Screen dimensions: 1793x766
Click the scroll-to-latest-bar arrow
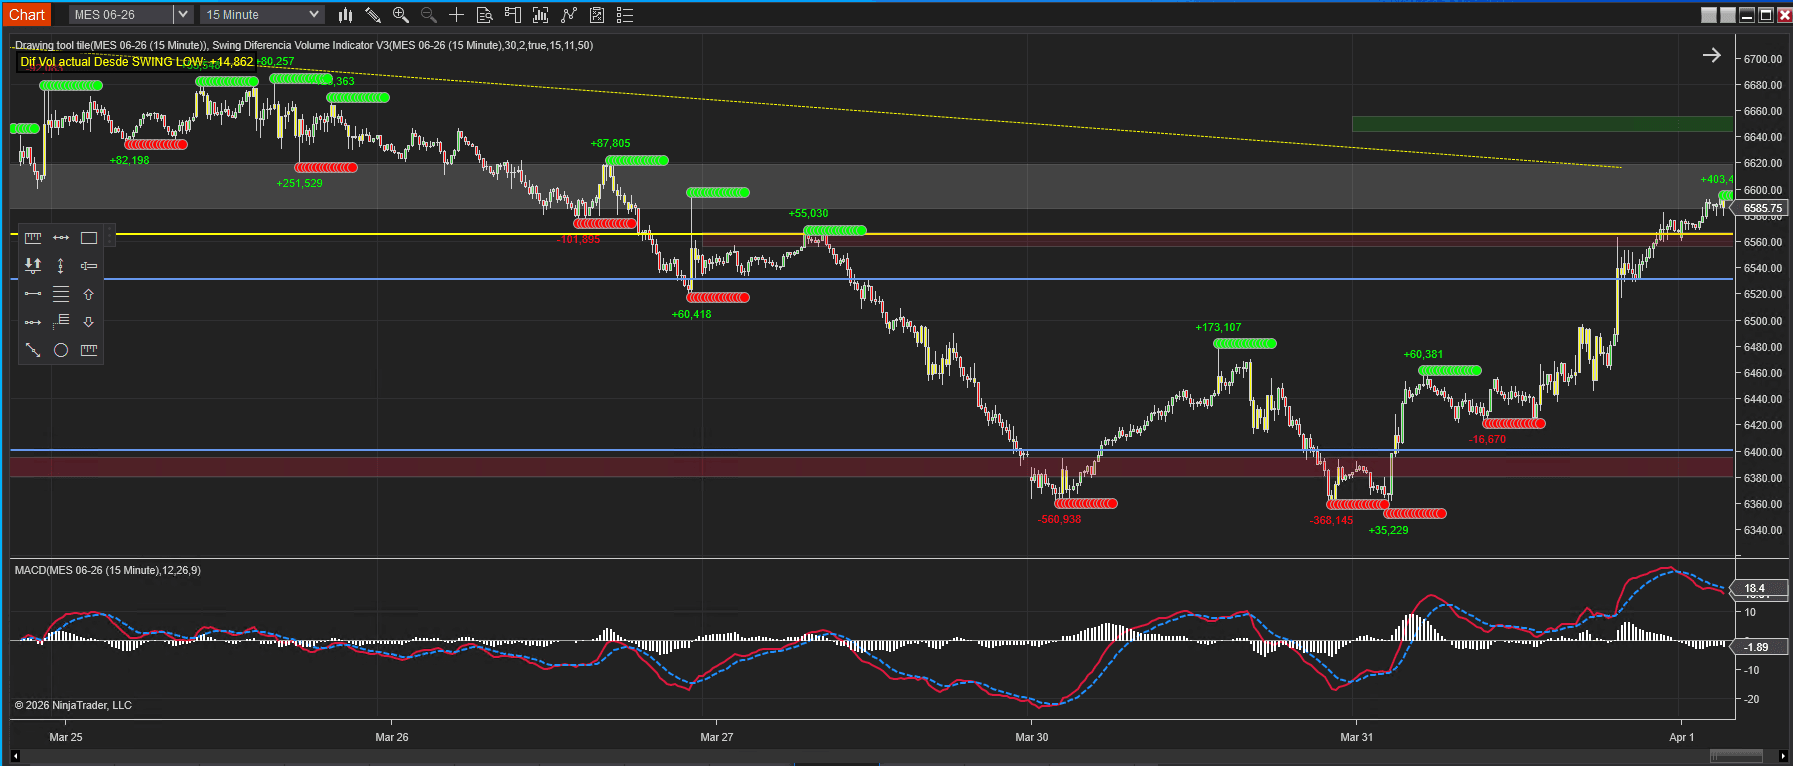(1712, 55)
